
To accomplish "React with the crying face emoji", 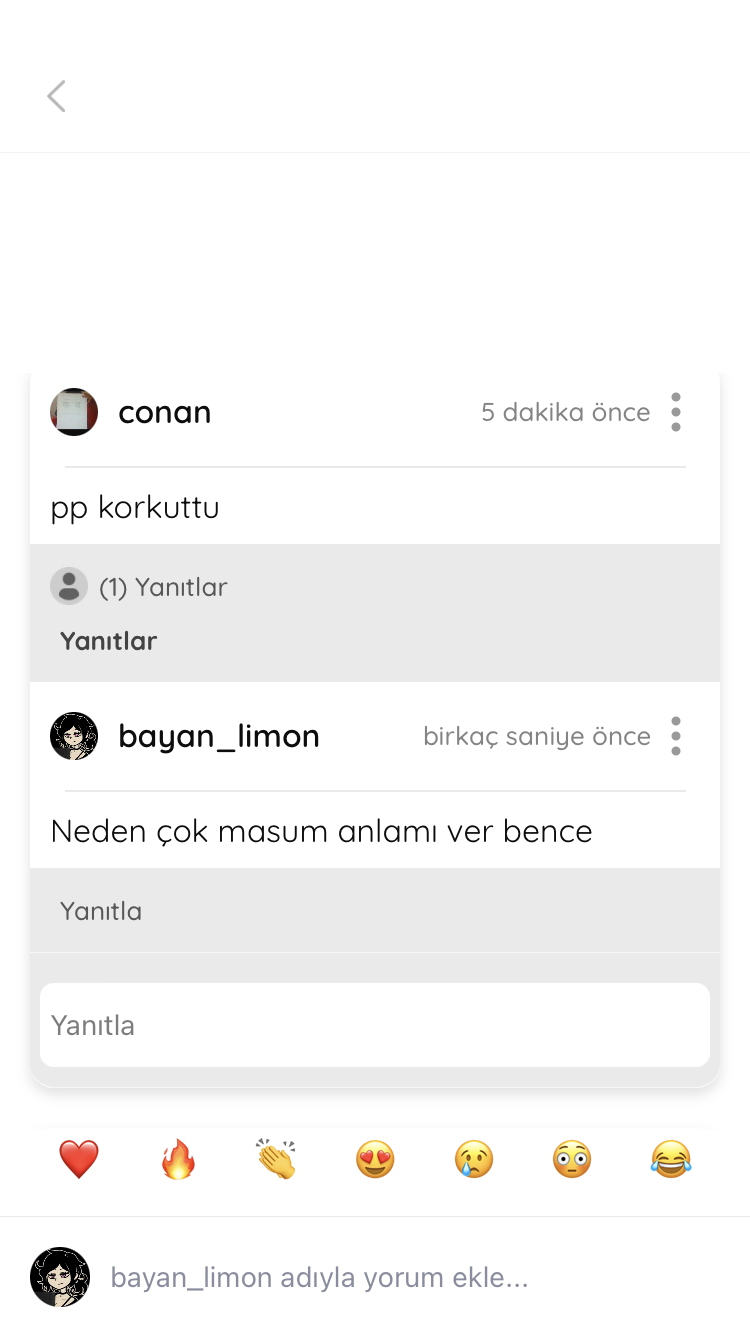I will click(x=474, y=1160).
